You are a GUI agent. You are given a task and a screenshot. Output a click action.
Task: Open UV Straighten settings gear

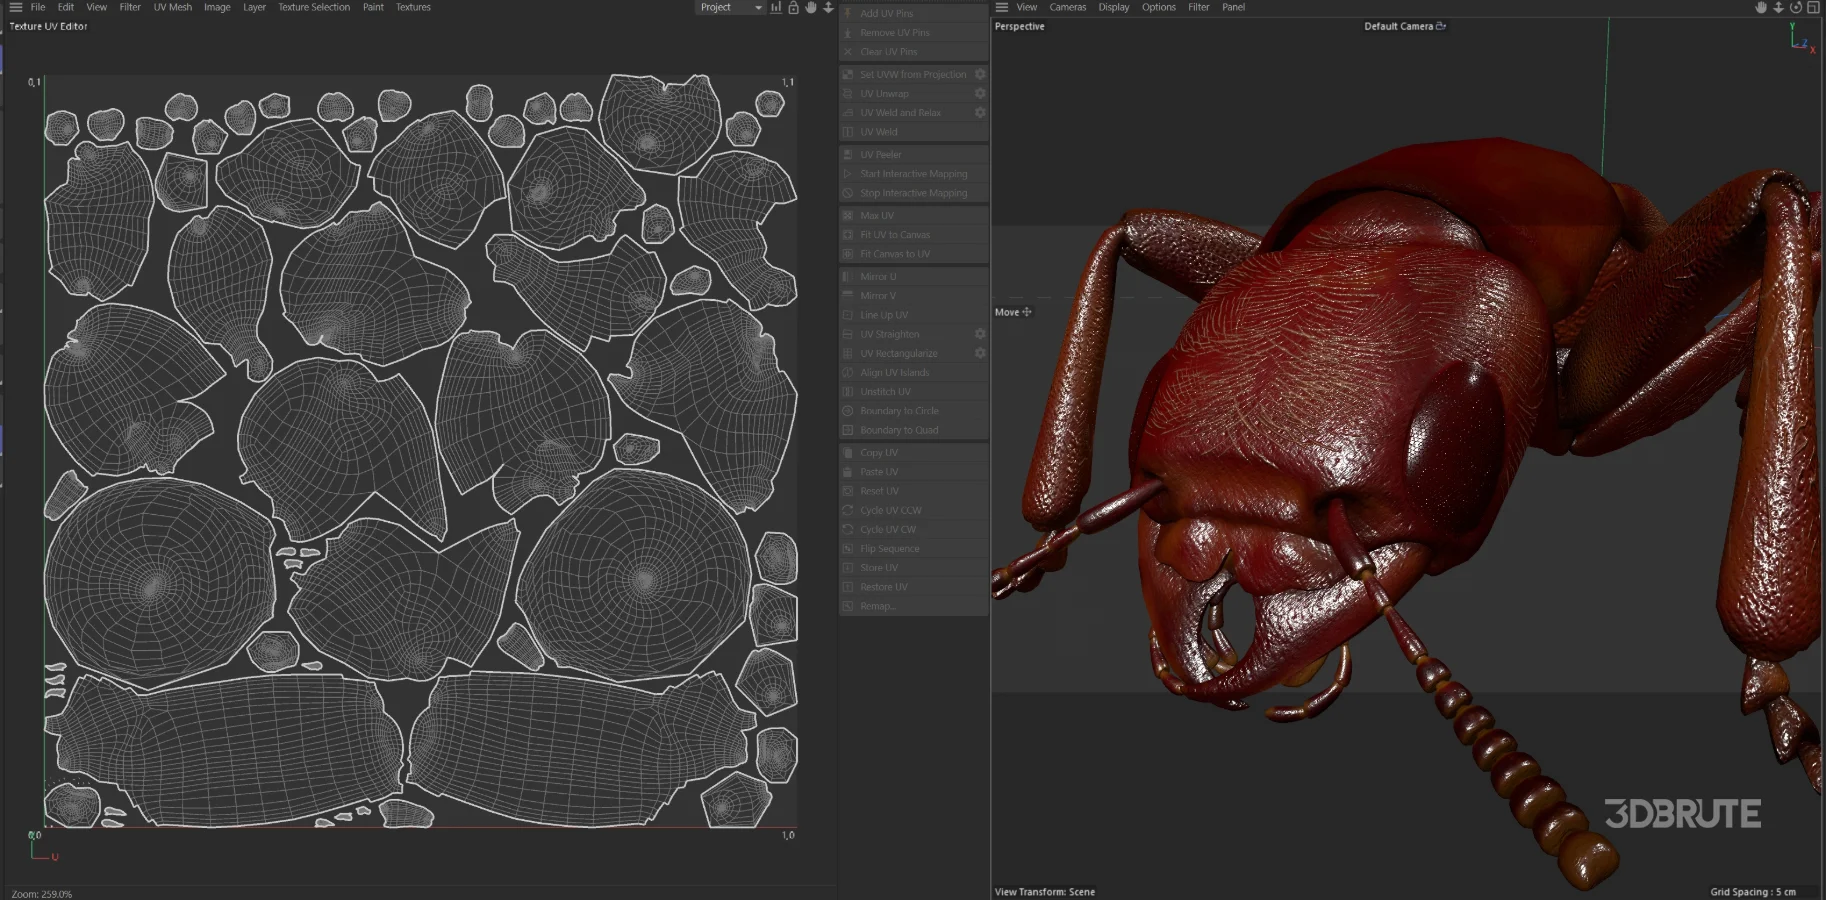(x=980, y=334)
